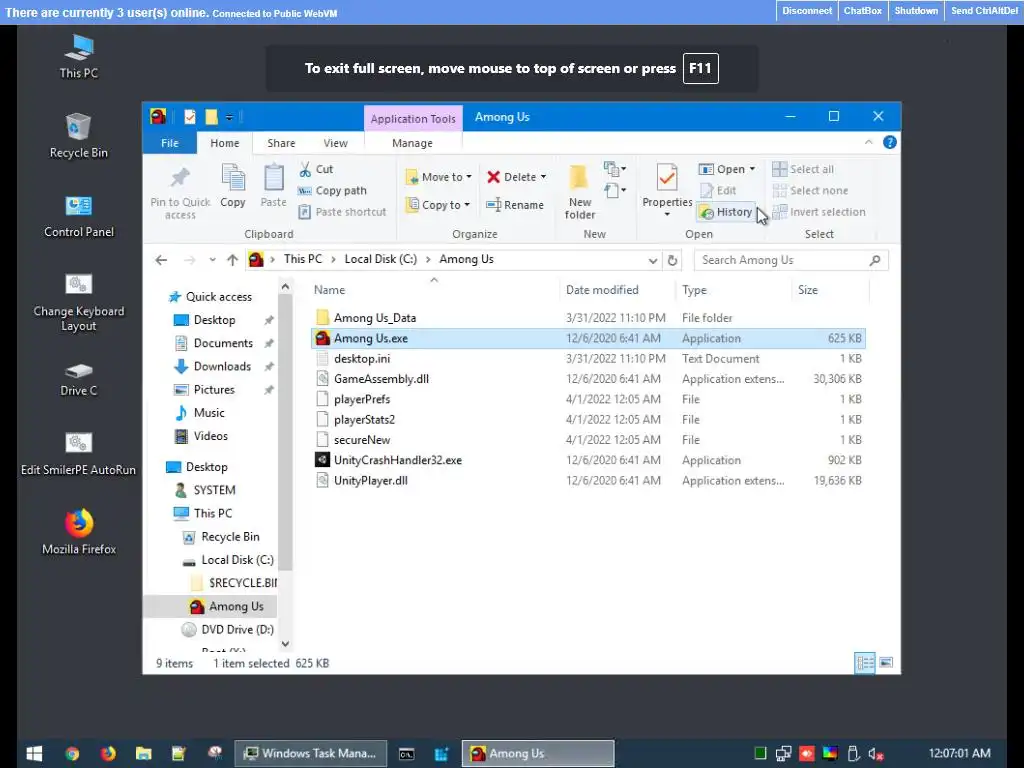1024x768 pixels.
Task: Click the Edit button in Open group
Action: pos(718,191)
